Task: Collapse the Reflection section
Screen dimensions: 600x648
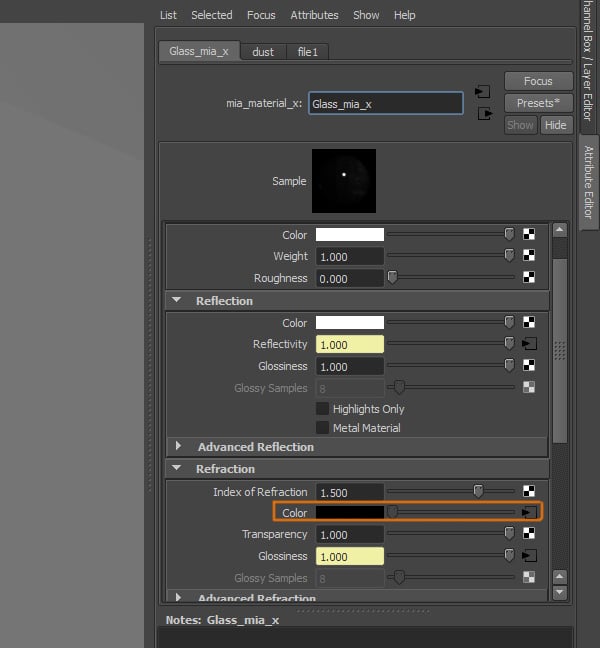Action: coord(178,301)
